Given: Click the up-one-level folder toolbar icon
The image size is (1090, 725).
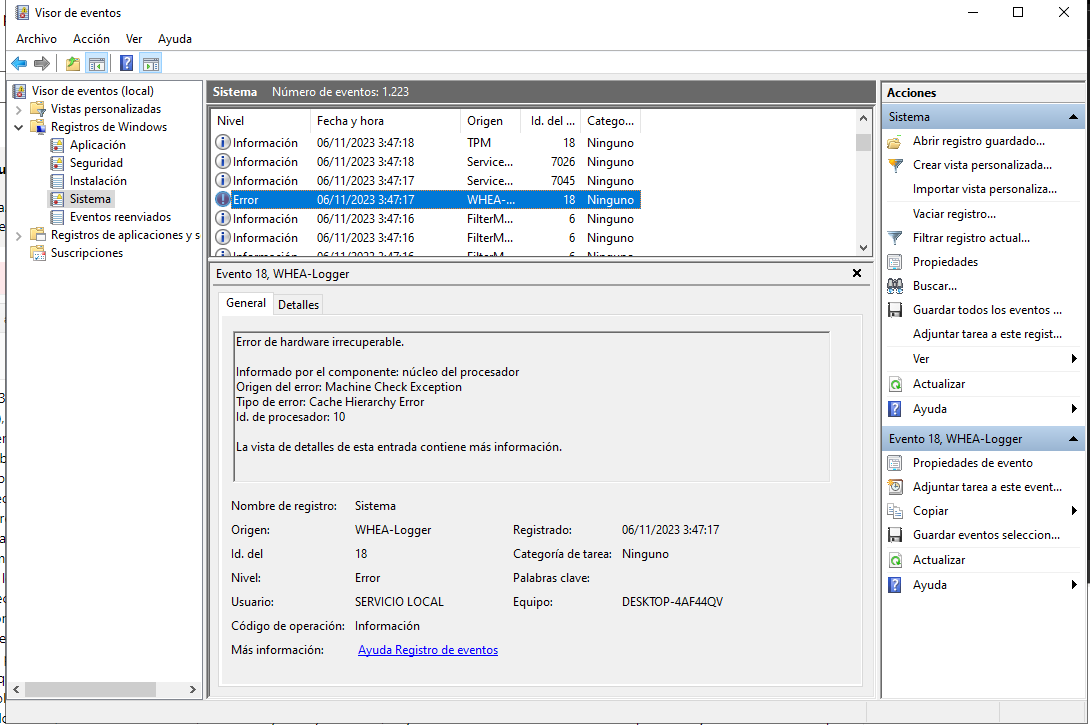Looking at the screenshot, I should click(x=72, y=64).
